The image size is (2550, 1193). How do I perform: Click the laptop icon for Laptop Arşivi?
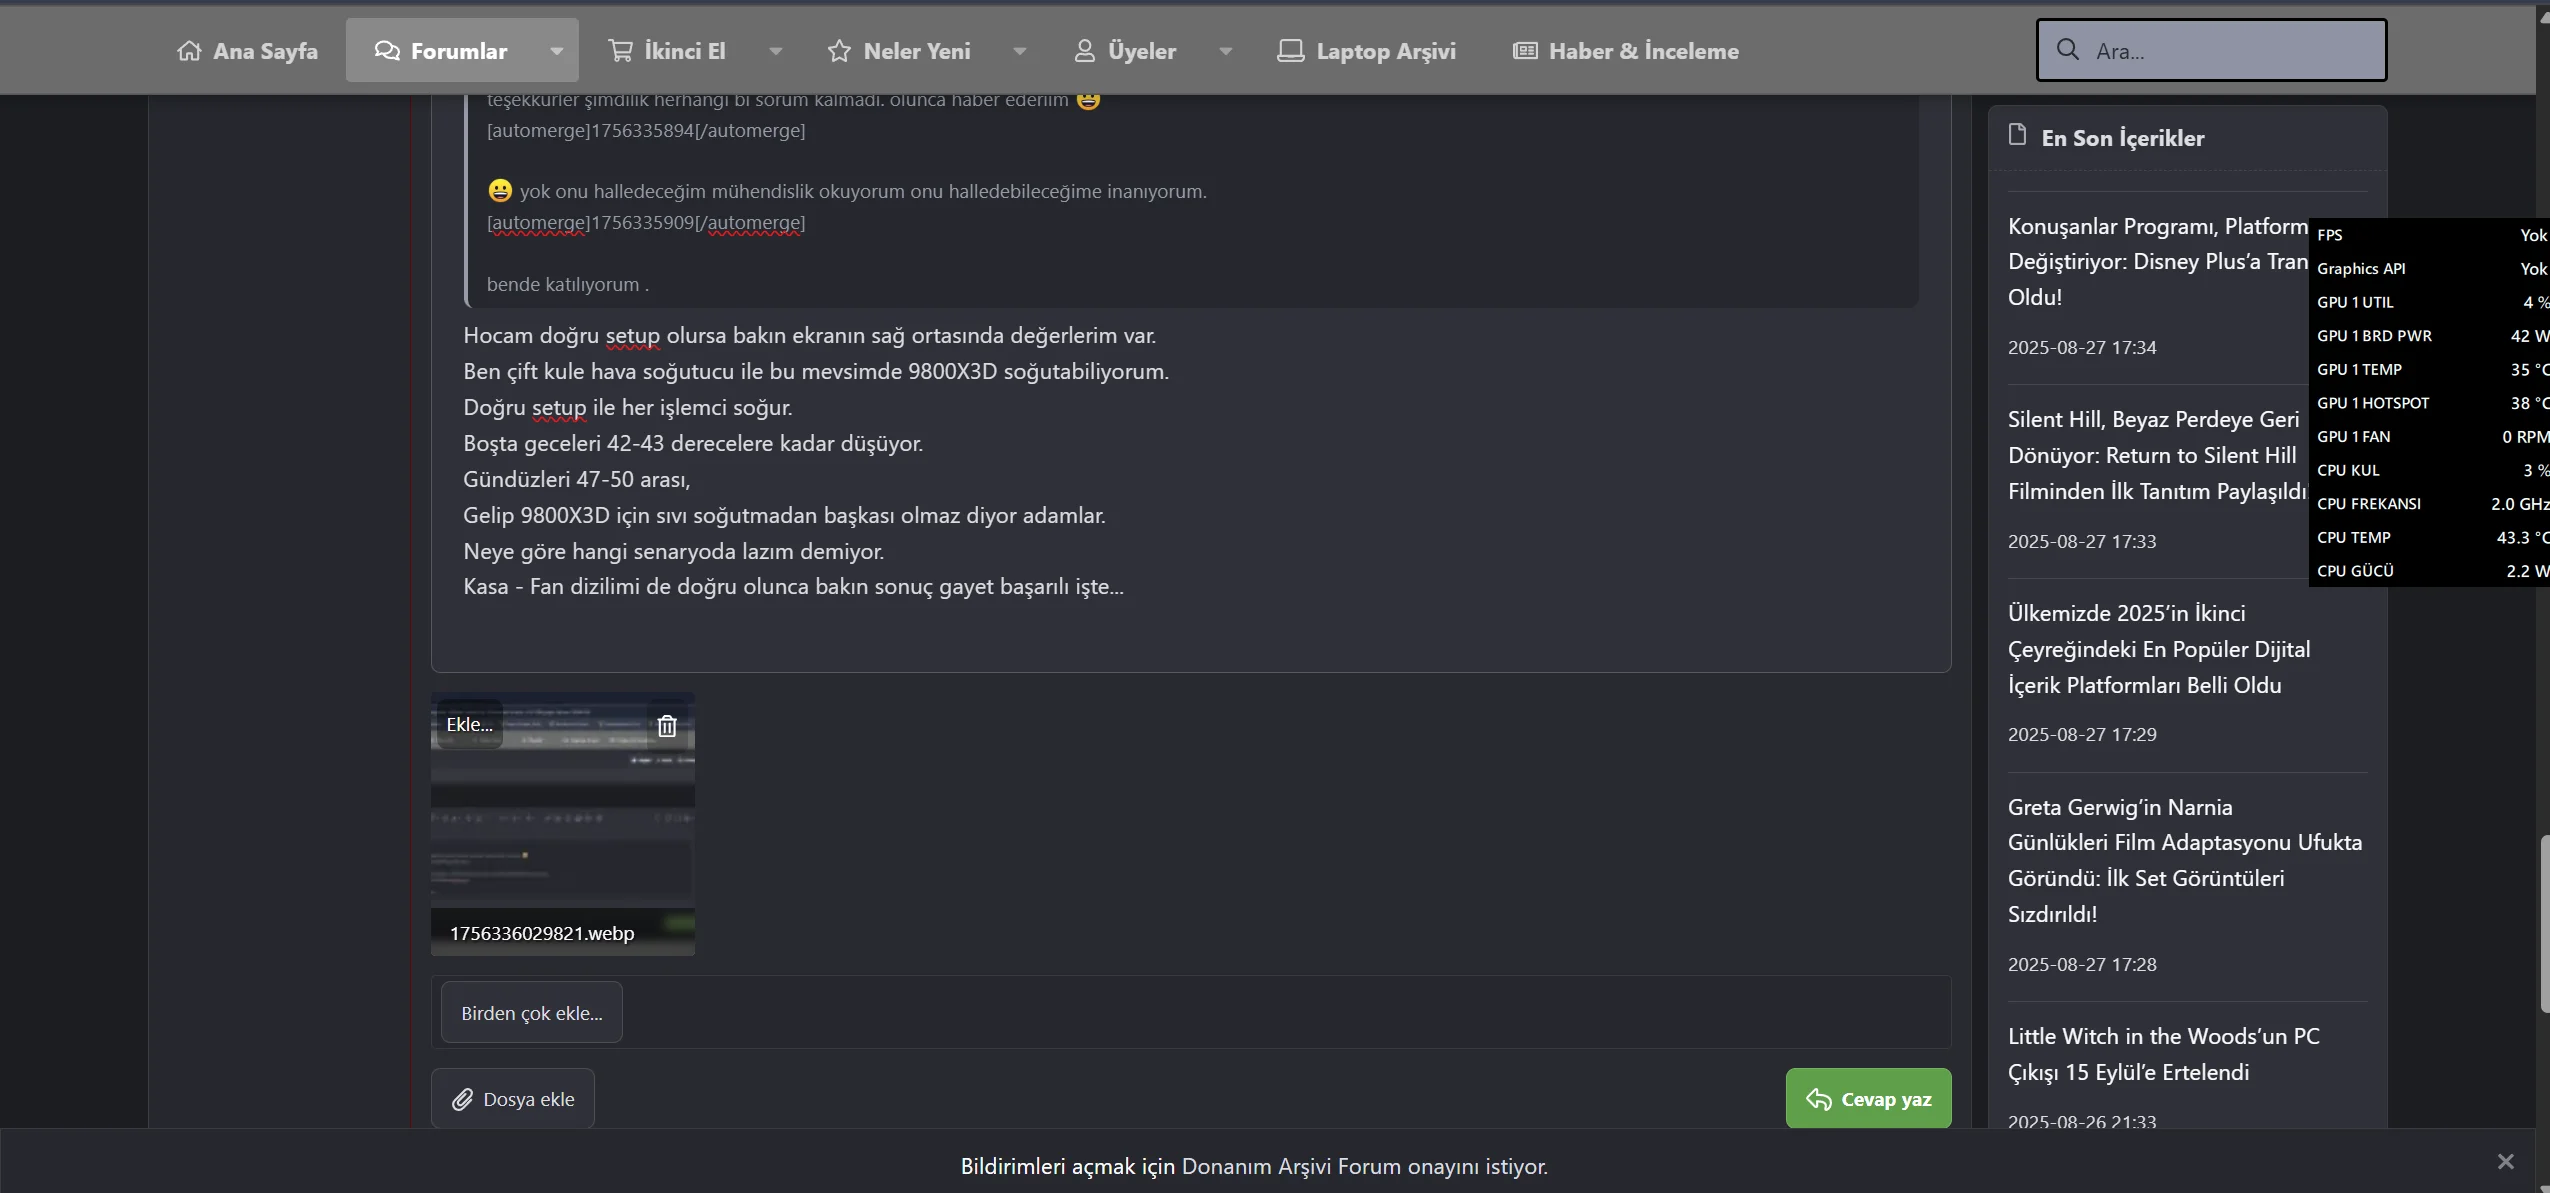(1290, 51)
